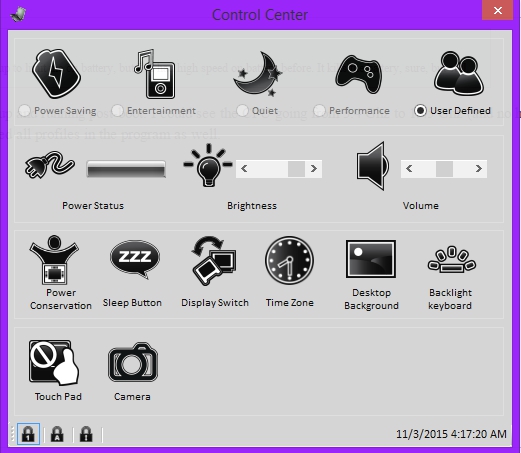Increase volume with right arrow
This screenshot has height=453, width=521.
coord(479,169)
